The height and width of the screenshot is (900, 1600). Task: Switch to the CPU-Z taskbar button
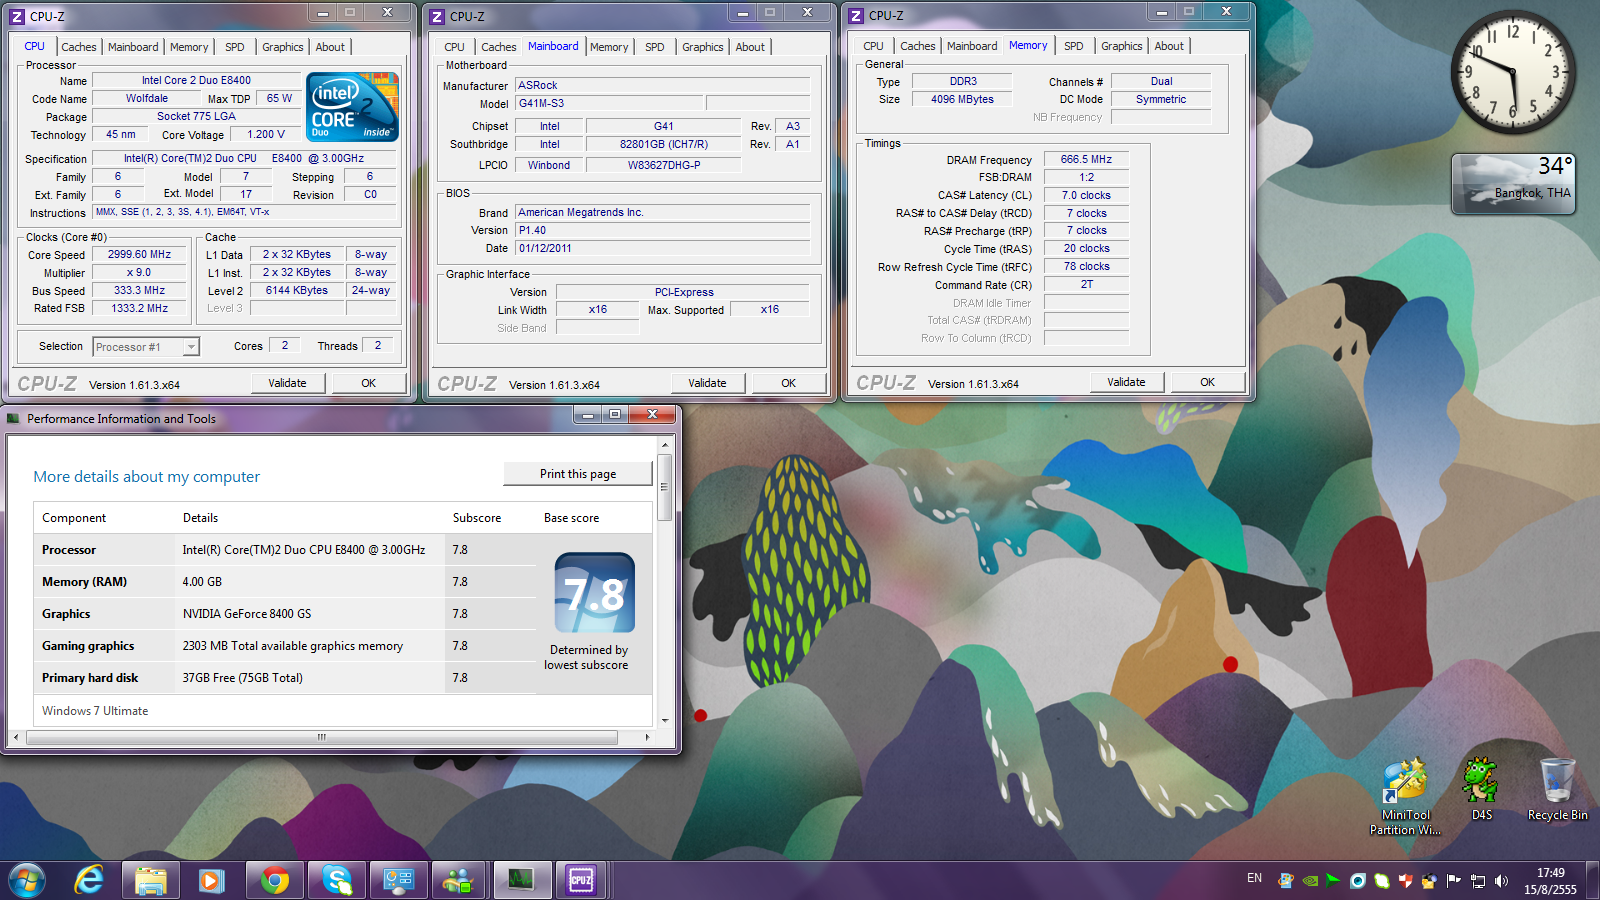[x=581, y=880]
